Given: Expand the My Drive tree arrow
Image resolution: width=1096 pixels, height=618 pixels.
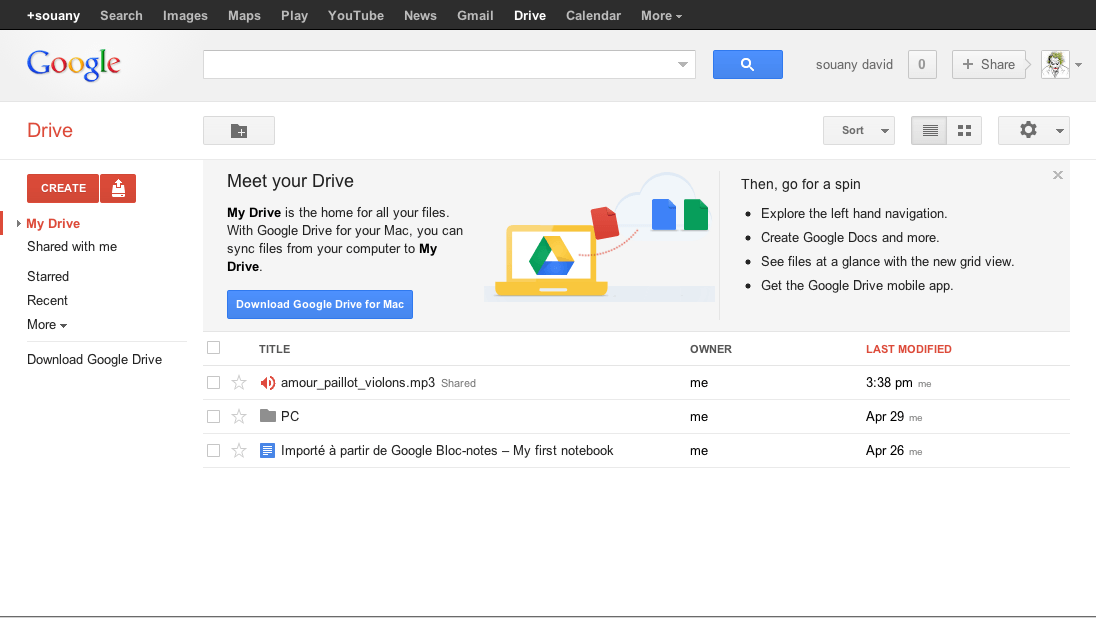Looking at the screenshot, I should point(18,224).
